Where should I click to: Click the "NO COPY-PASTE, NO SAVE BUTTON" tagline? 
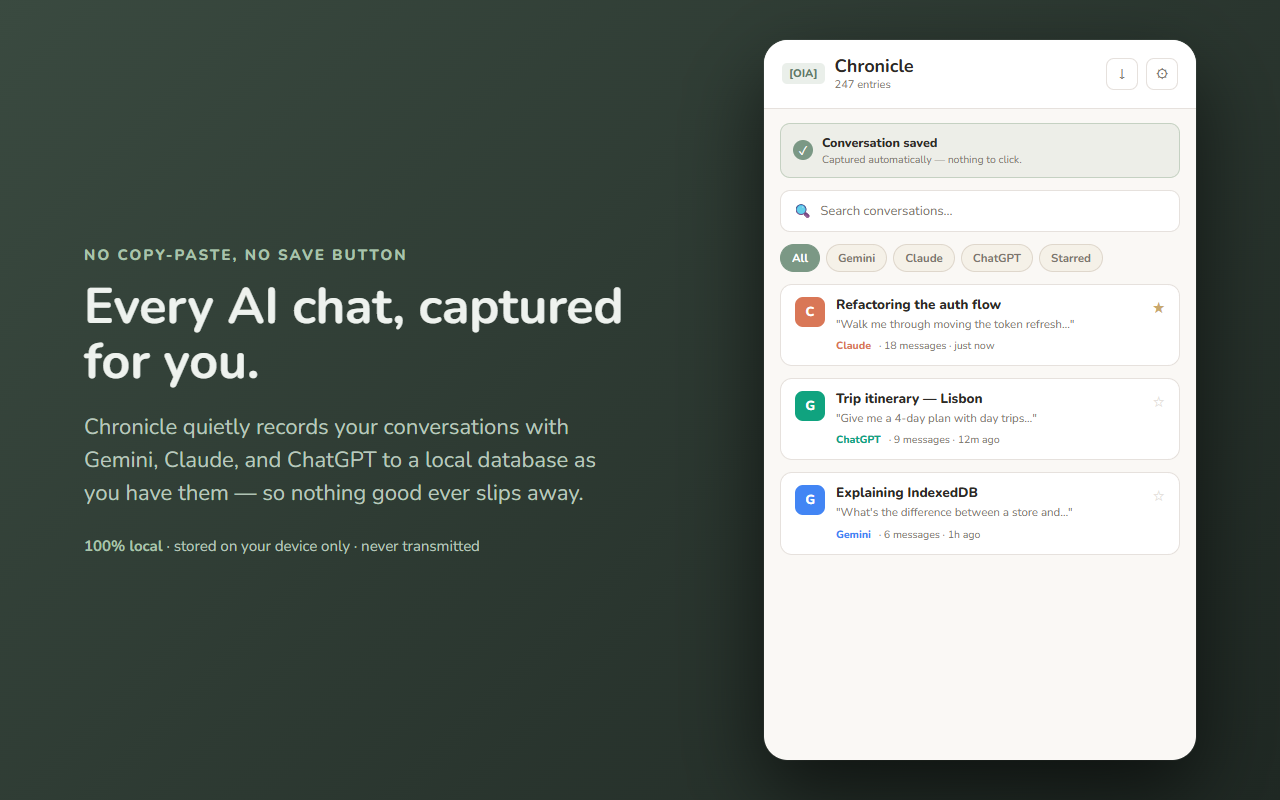coord(245,255)
